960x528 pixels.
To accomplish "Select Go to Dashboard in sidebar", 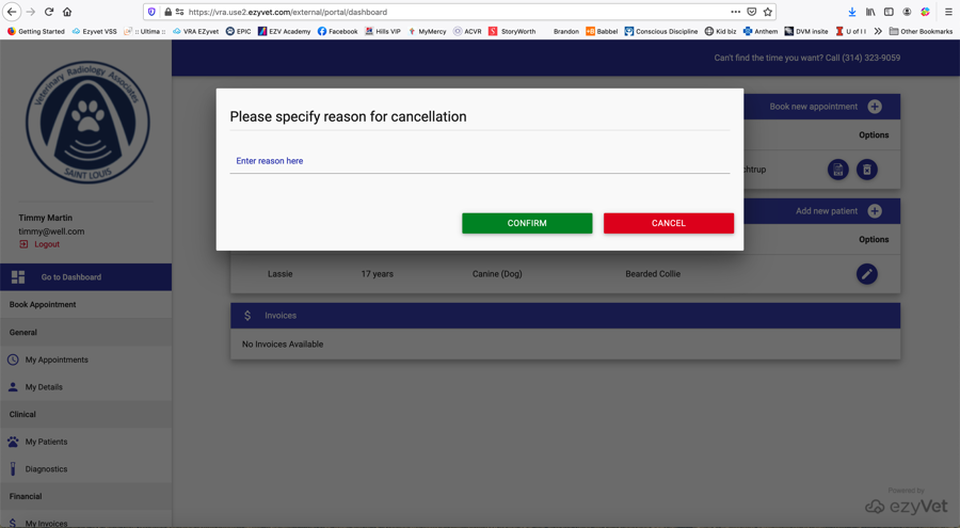I will 70,277.
